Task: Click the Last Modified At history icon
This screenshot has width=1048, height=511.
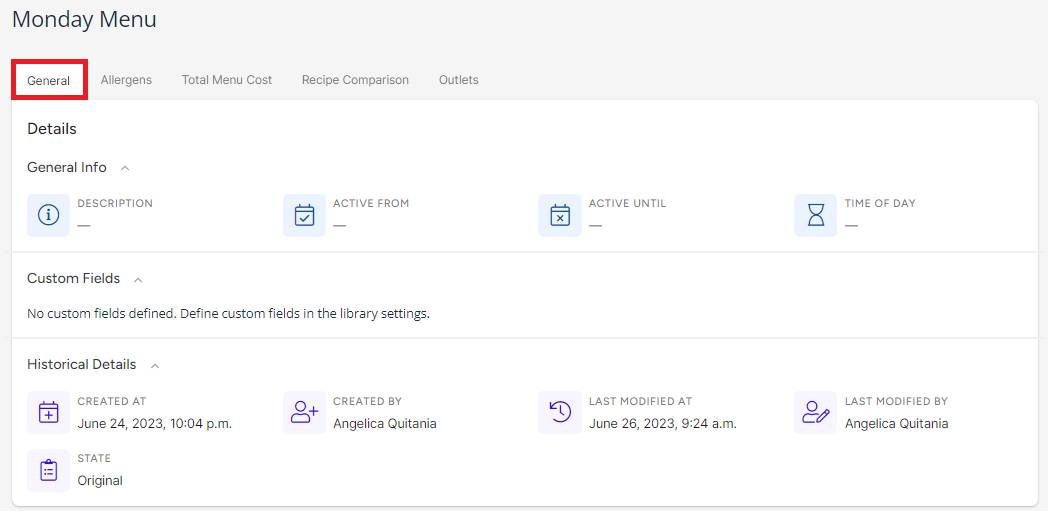Action: coord(559,412)
